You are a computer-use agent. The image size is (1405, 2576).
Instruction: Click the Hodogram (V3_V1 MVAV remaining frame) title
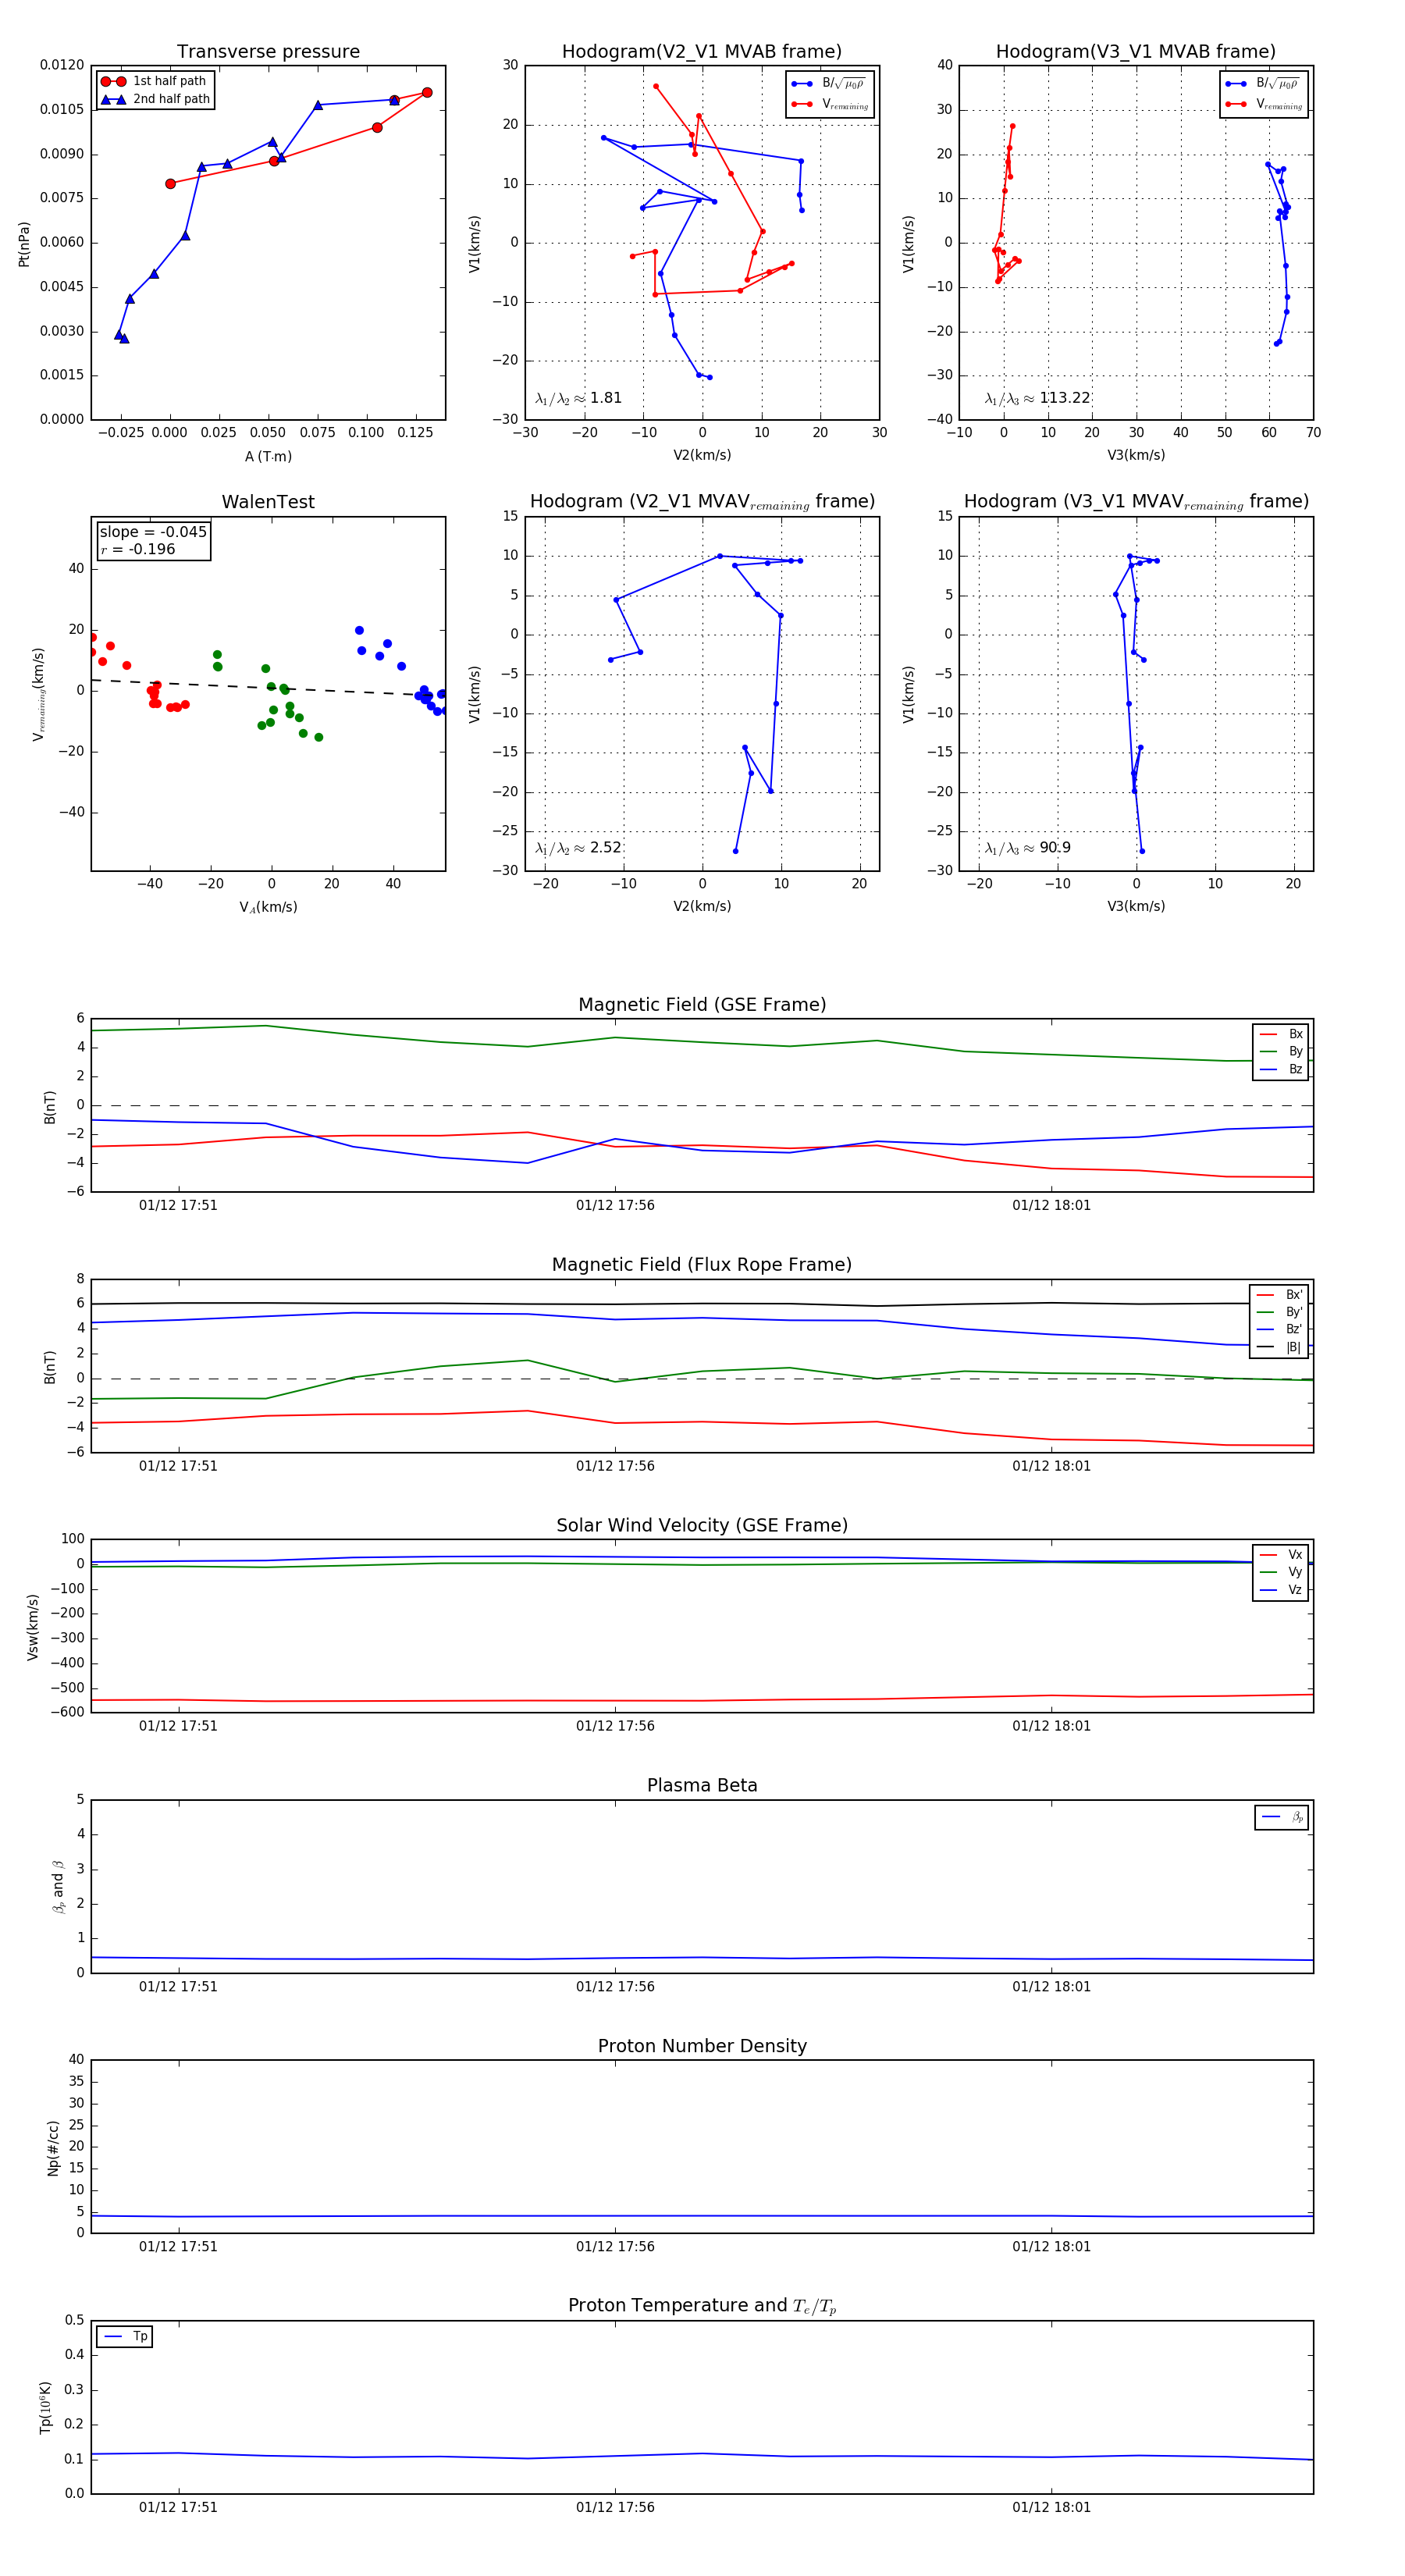click(1136, 502)
